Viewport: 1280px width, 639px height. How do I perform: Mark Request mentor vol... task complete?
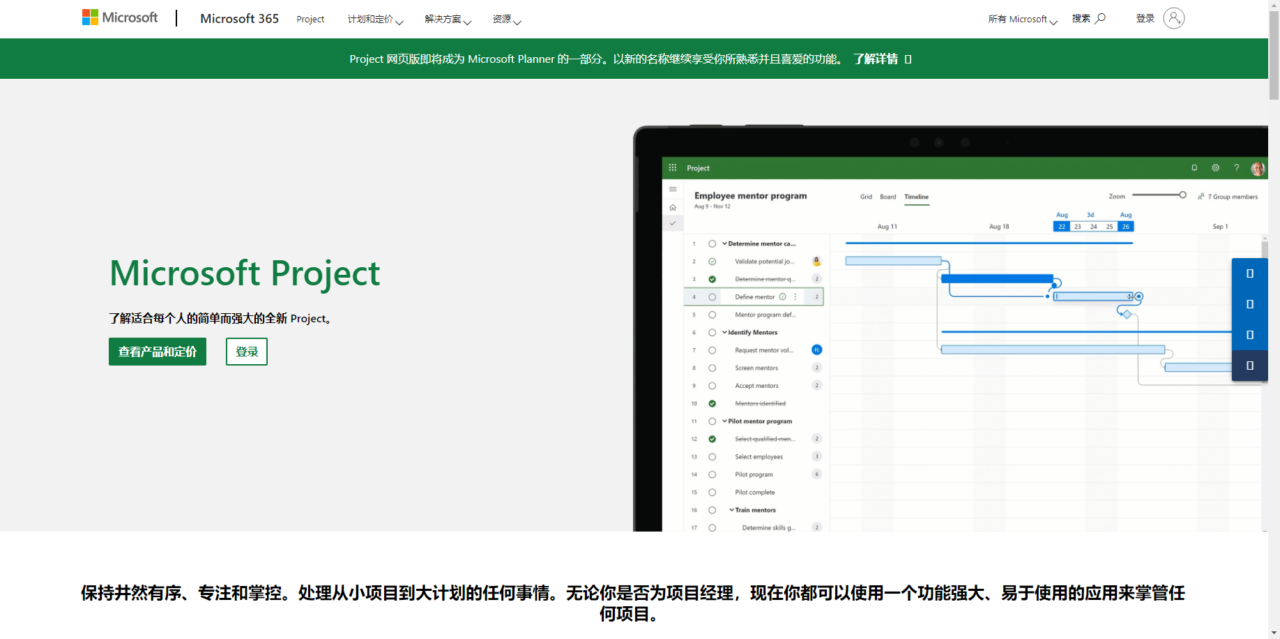coord(712,350)
